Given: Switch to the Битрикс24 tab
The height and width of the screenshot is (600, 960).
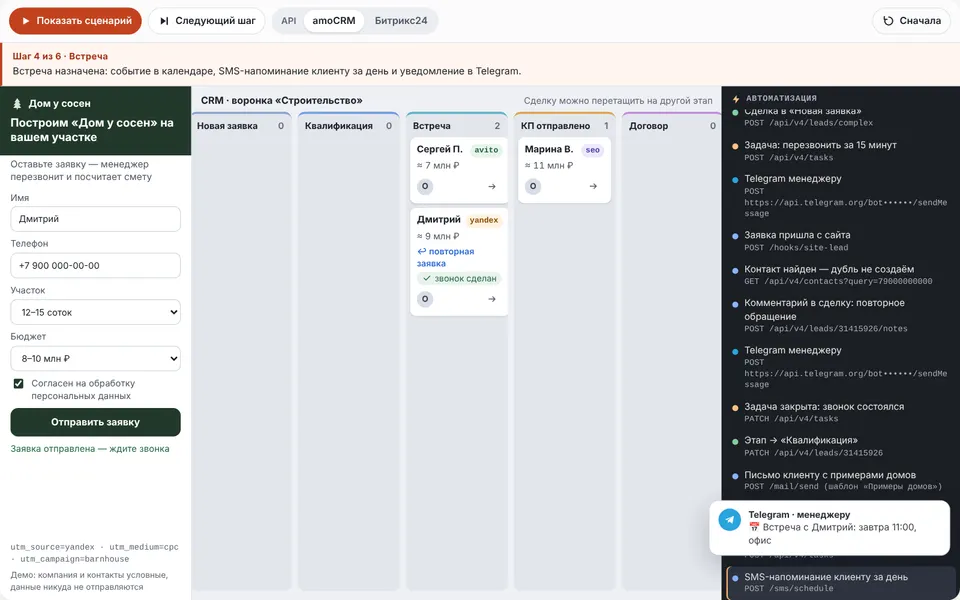Looking at the screenshot, I should tap(401, 21).
